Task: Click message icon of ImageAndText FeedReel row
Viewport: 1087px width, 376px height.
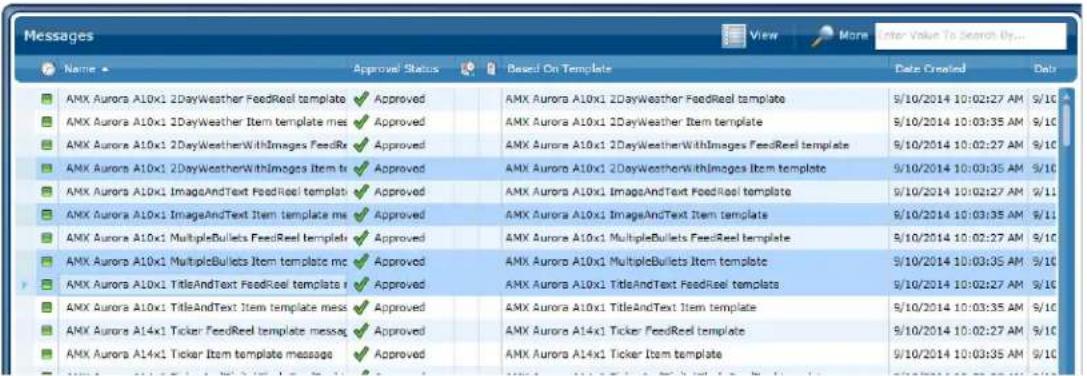Action: point(47,191)
